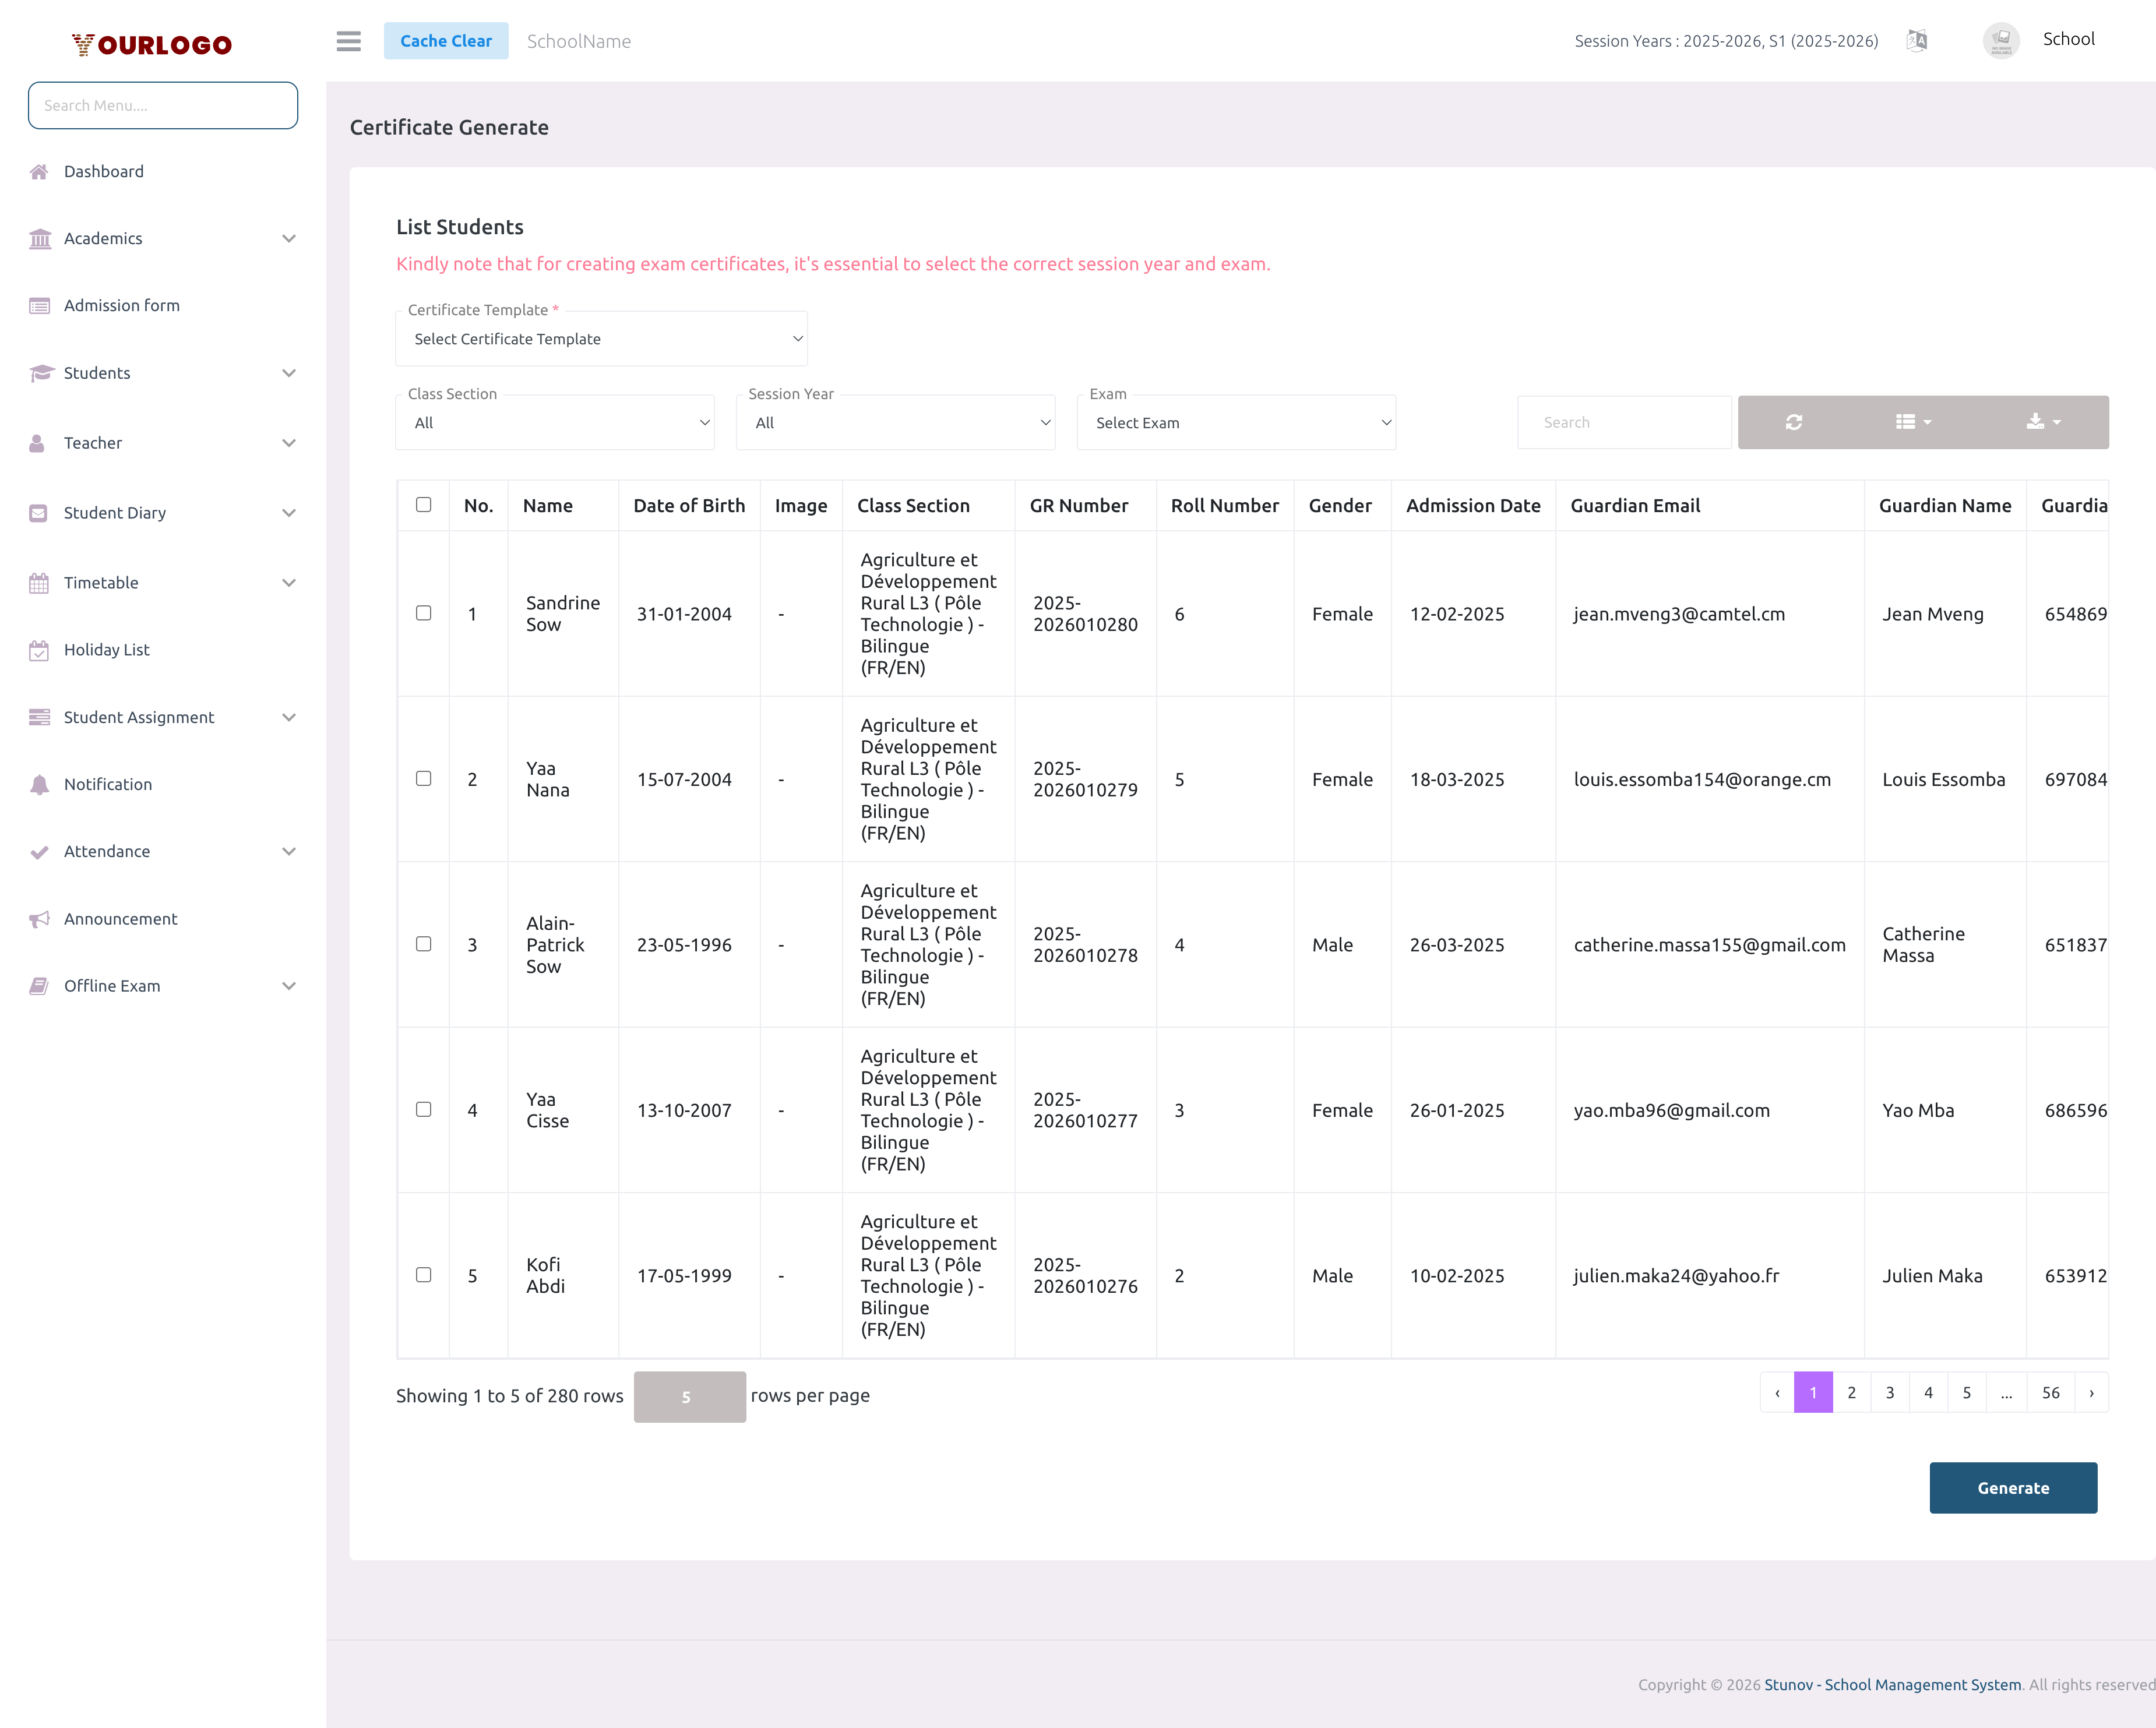2156x1728 pixels.
Task: Check the select-all checkbox in table header
Action: pos(423,505)
